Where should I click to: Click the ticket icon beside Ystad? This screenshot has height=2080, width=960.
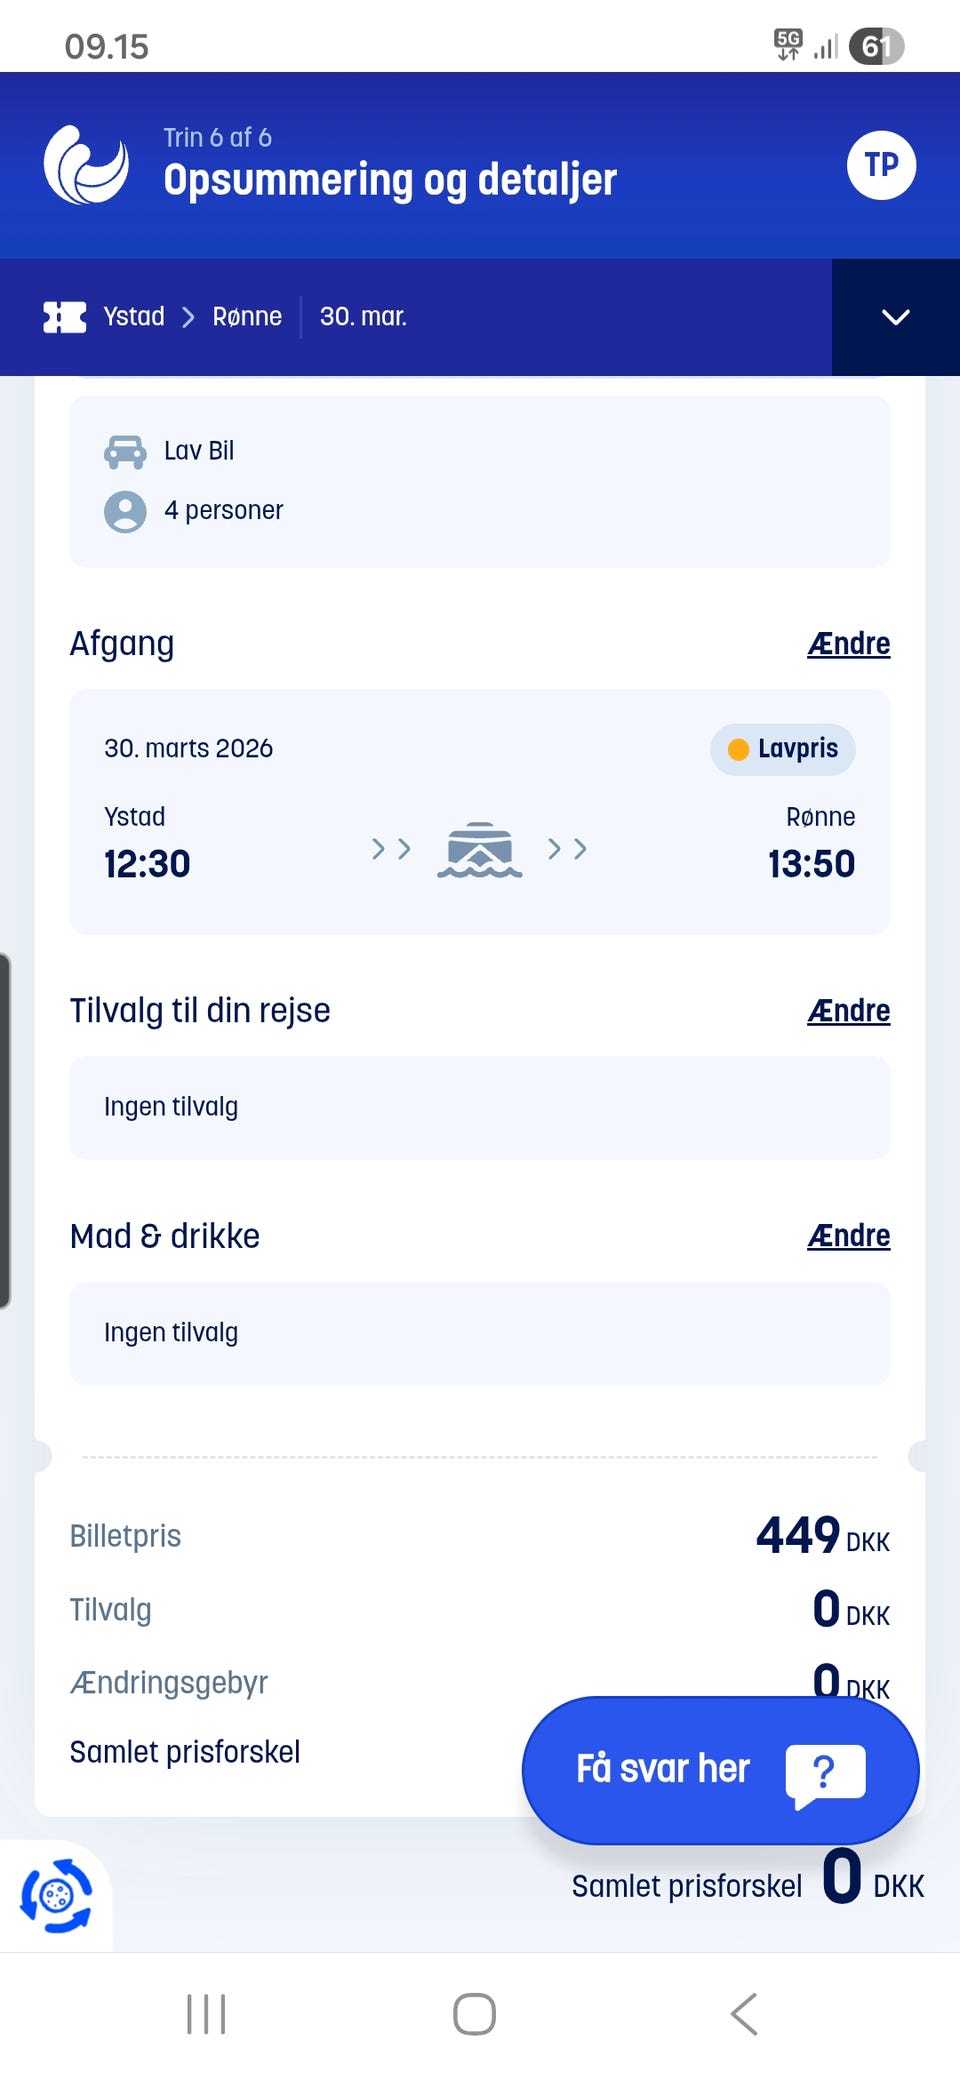pyautogui.click(x=65, y=317)
